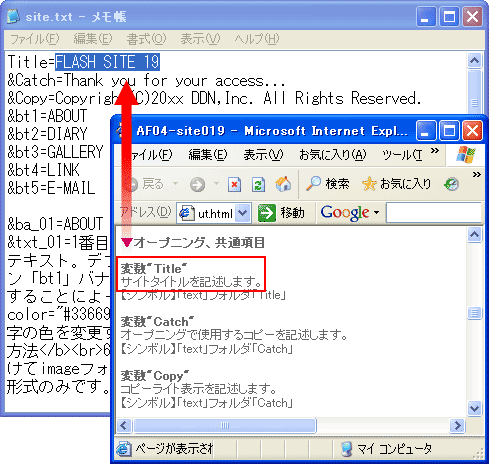Open IE's お気に入り(A) menu

[333, 155]
